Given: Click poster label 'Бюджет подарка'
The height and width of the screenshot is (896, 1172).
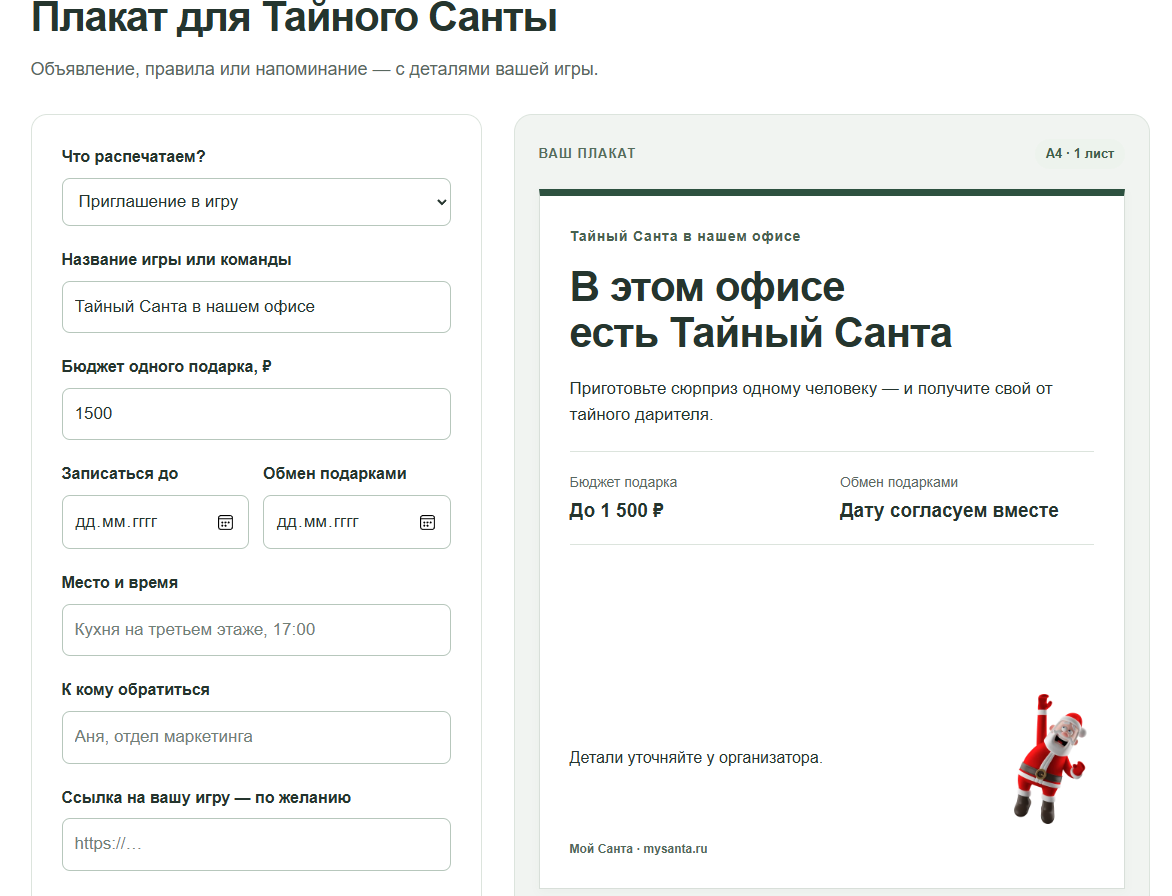Looking at the screenshot, I should [623, 483].
